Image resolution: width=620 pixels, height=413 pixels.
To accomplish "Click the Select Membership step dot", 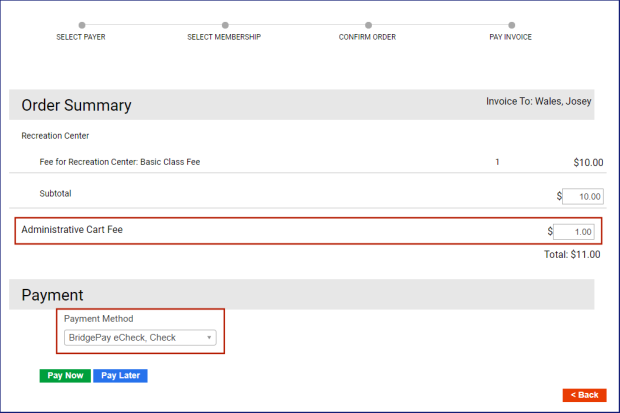I will (225, 25).
